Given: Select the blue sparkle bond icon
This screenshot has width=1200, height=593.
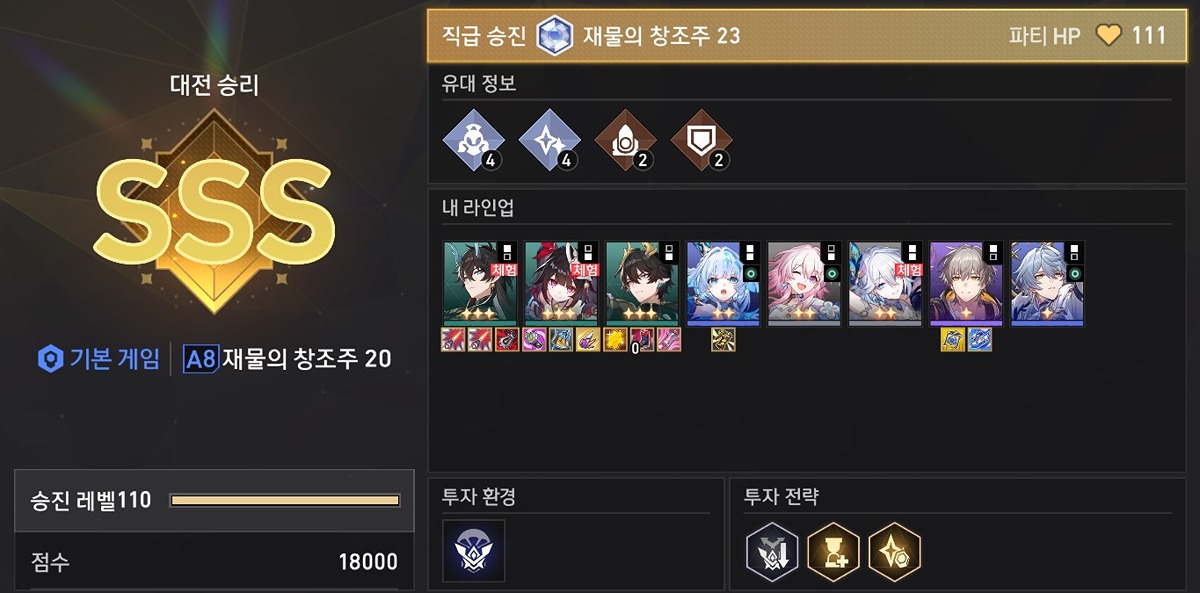Looking at the screenshot, I should 547,144.
